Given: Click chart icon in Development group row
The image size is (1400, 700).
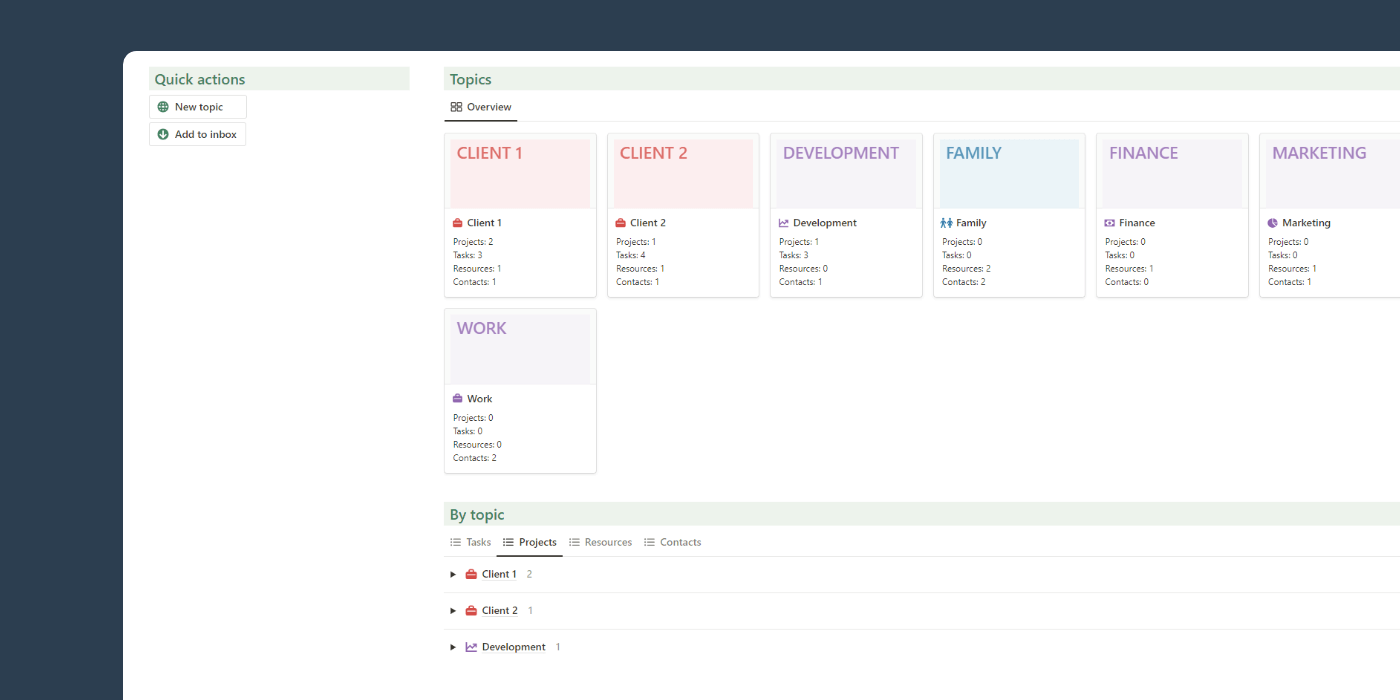Looking at the screenshot, I should 471,647.
